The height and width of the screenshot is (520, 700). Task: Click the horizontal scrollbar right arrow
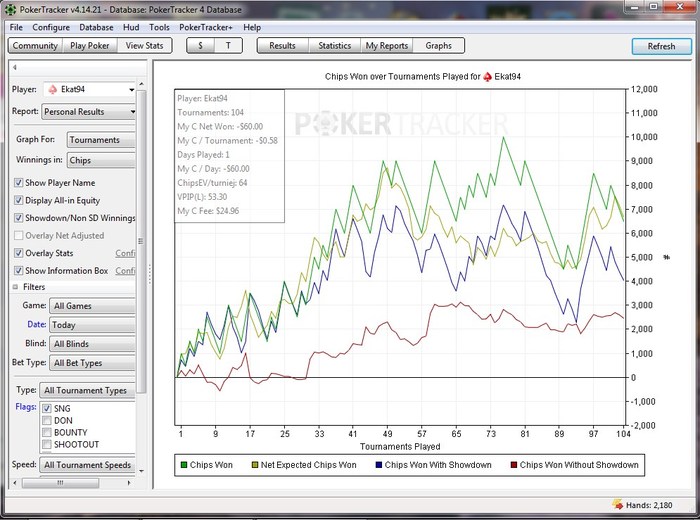pos(129,483)
